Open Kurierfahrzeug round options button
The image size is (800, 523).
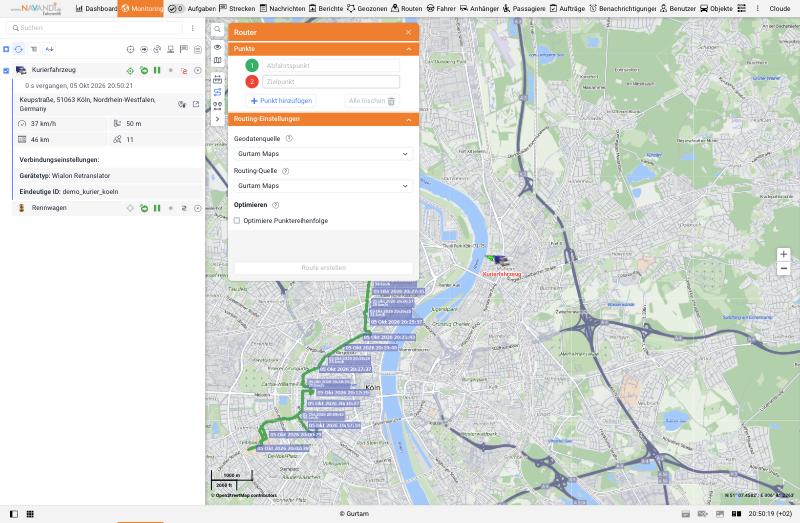[197, 71]
